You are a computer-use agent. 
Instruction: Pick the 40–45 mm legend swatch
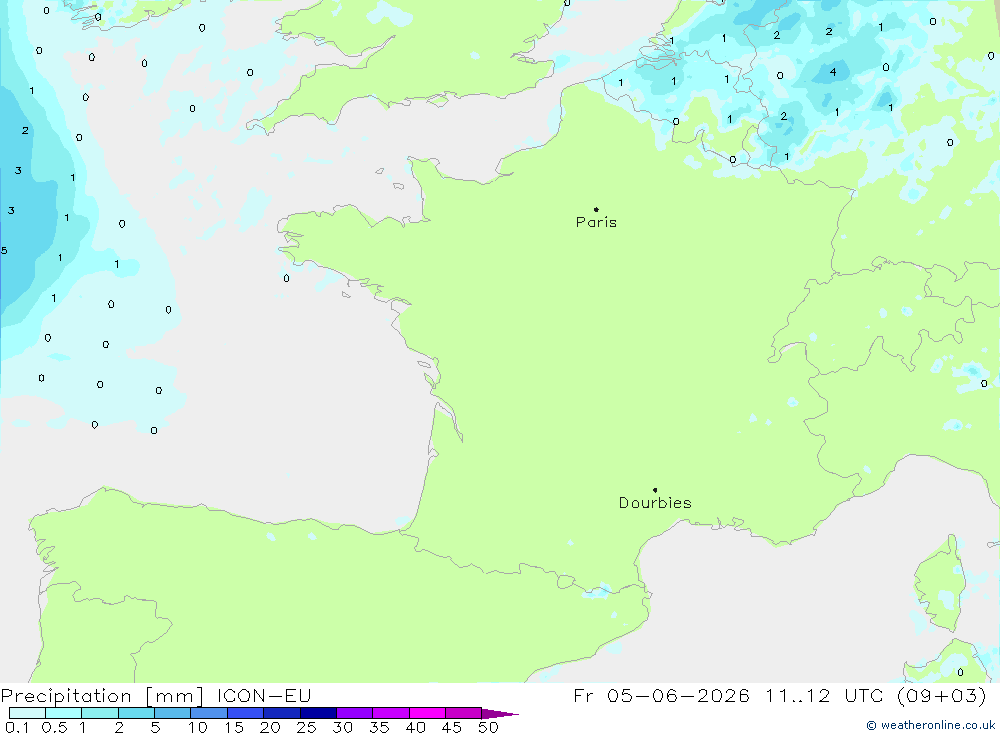coord(427,713)
